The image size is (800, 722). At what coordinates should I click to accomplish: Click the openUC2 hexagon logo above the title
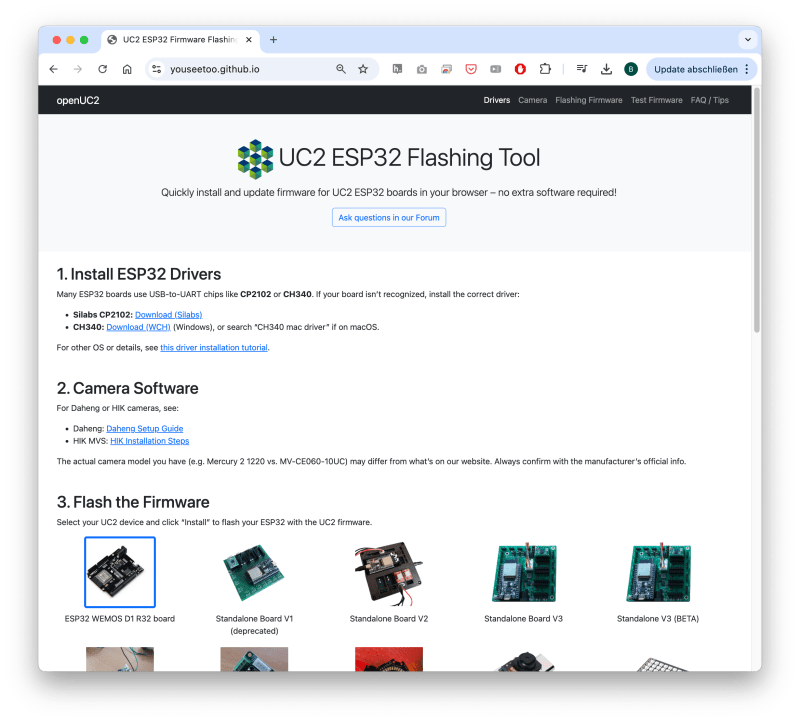(x=255, y=158)
